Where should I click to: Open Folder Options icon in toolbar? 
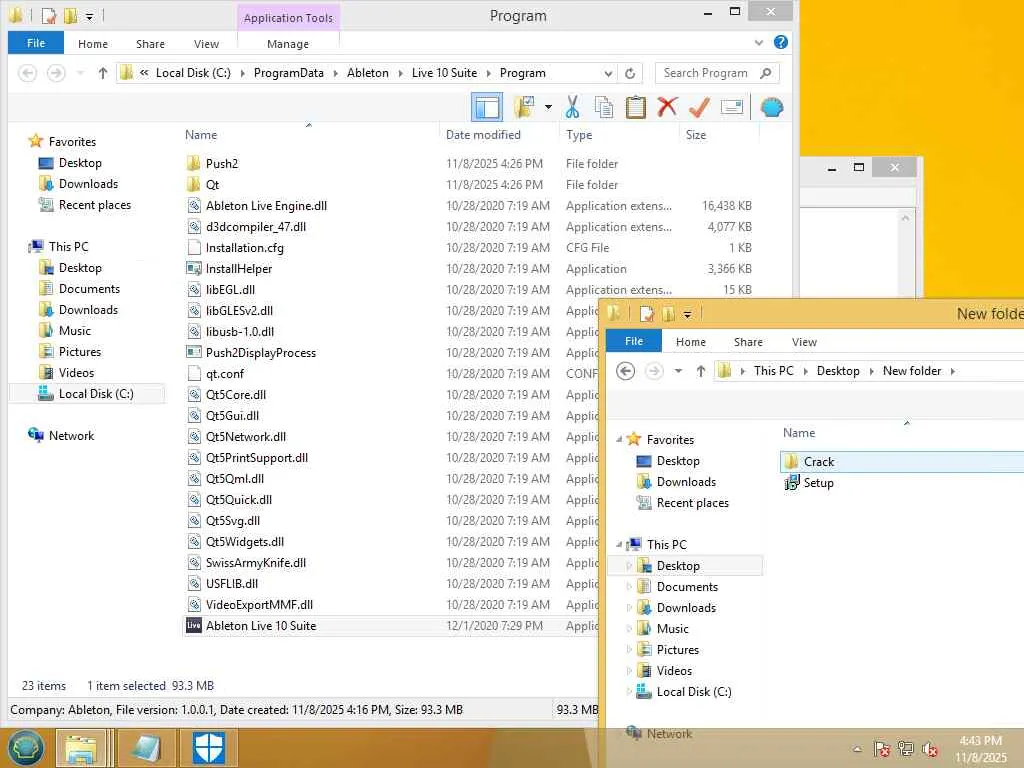(x=524, y=107)
